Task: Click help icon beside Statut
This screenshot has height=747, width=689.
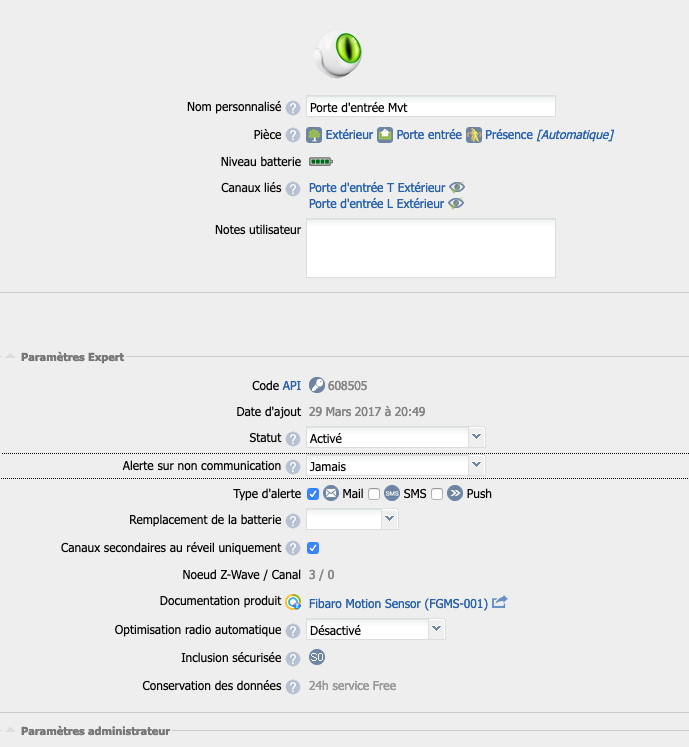Action: tap(293, 439)
